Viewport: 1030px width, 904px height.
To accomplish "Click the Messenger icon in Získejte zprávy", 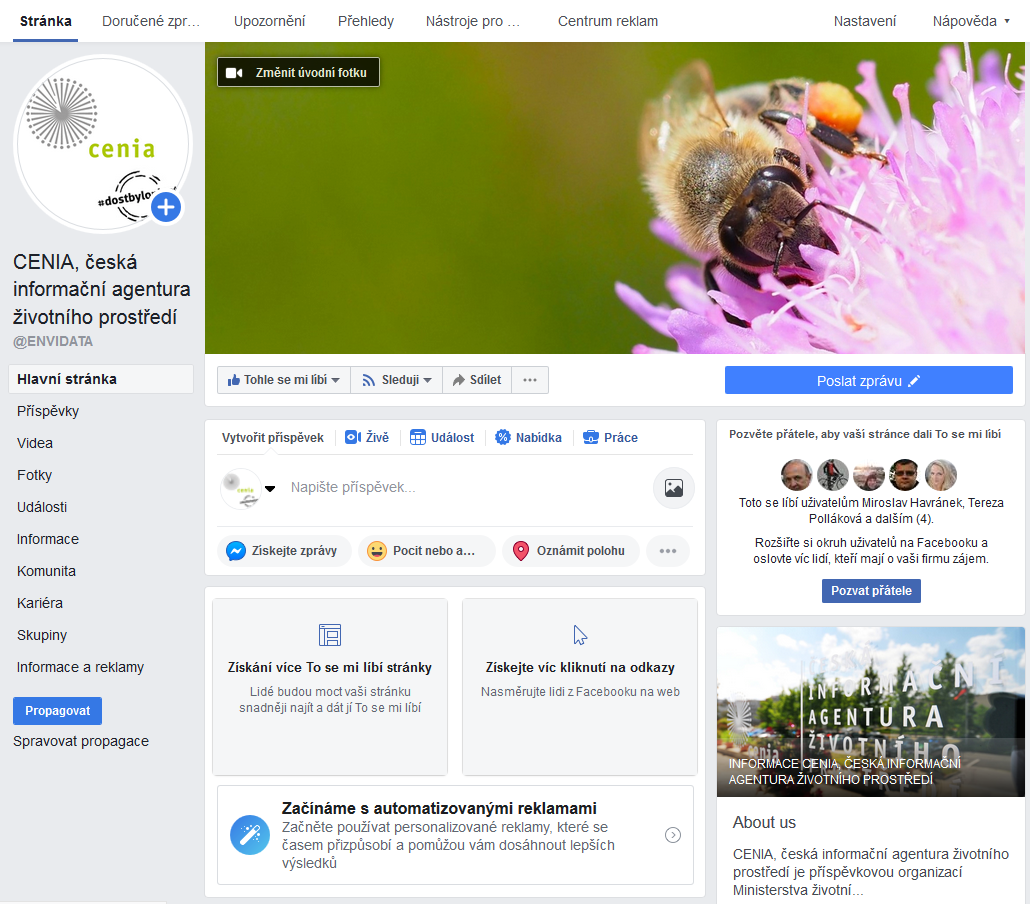I will [x=236, y=551].
